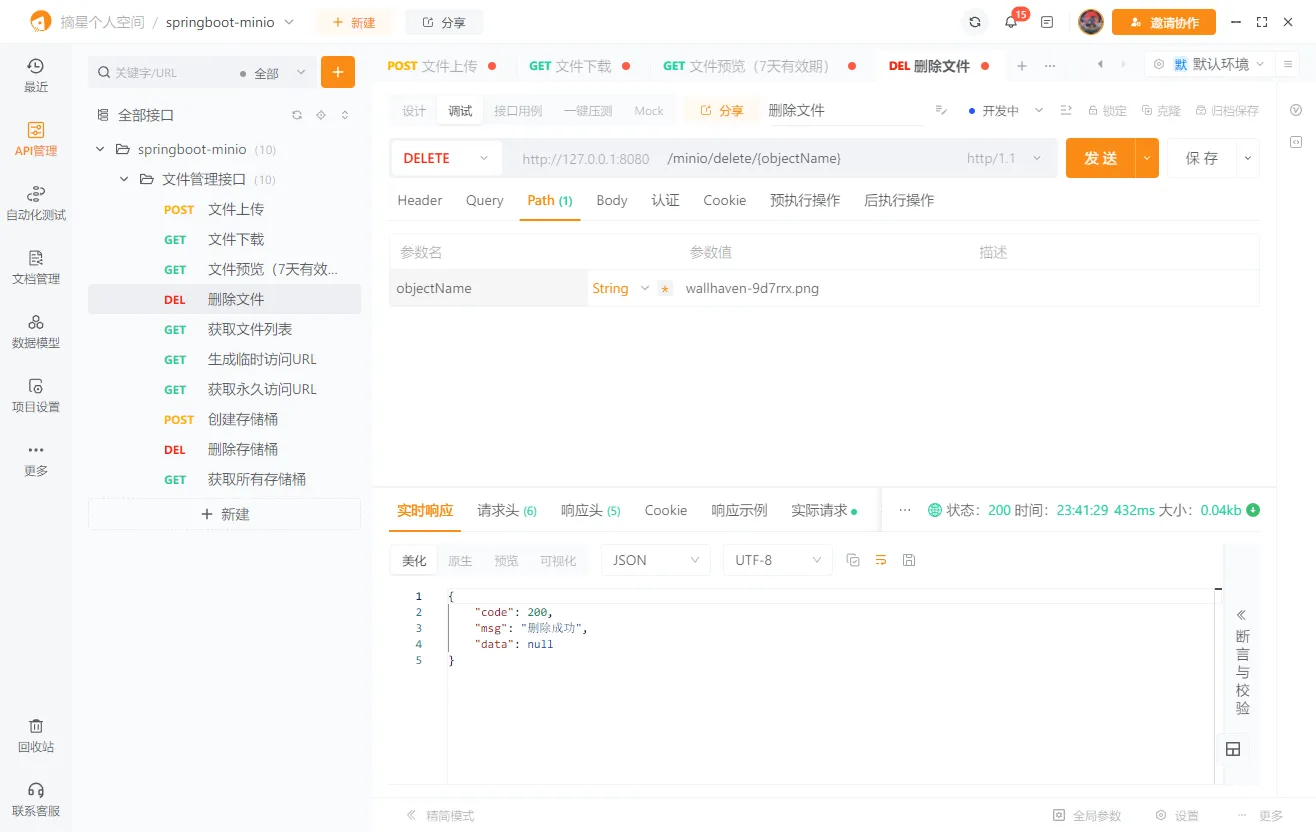
Task: Open the 全部 filter dropdown in search
Action: (274, 73)
